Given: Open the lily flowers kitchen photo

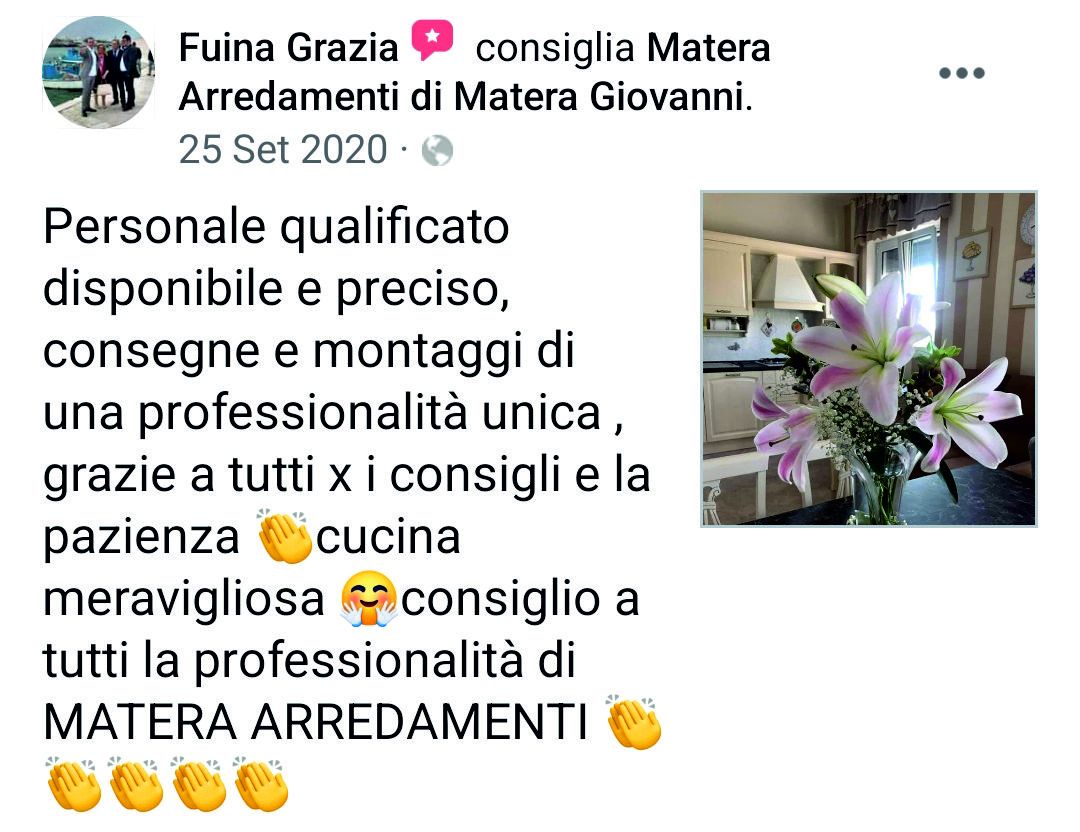Looking at the screenshot, I should [x=869, y=359].
